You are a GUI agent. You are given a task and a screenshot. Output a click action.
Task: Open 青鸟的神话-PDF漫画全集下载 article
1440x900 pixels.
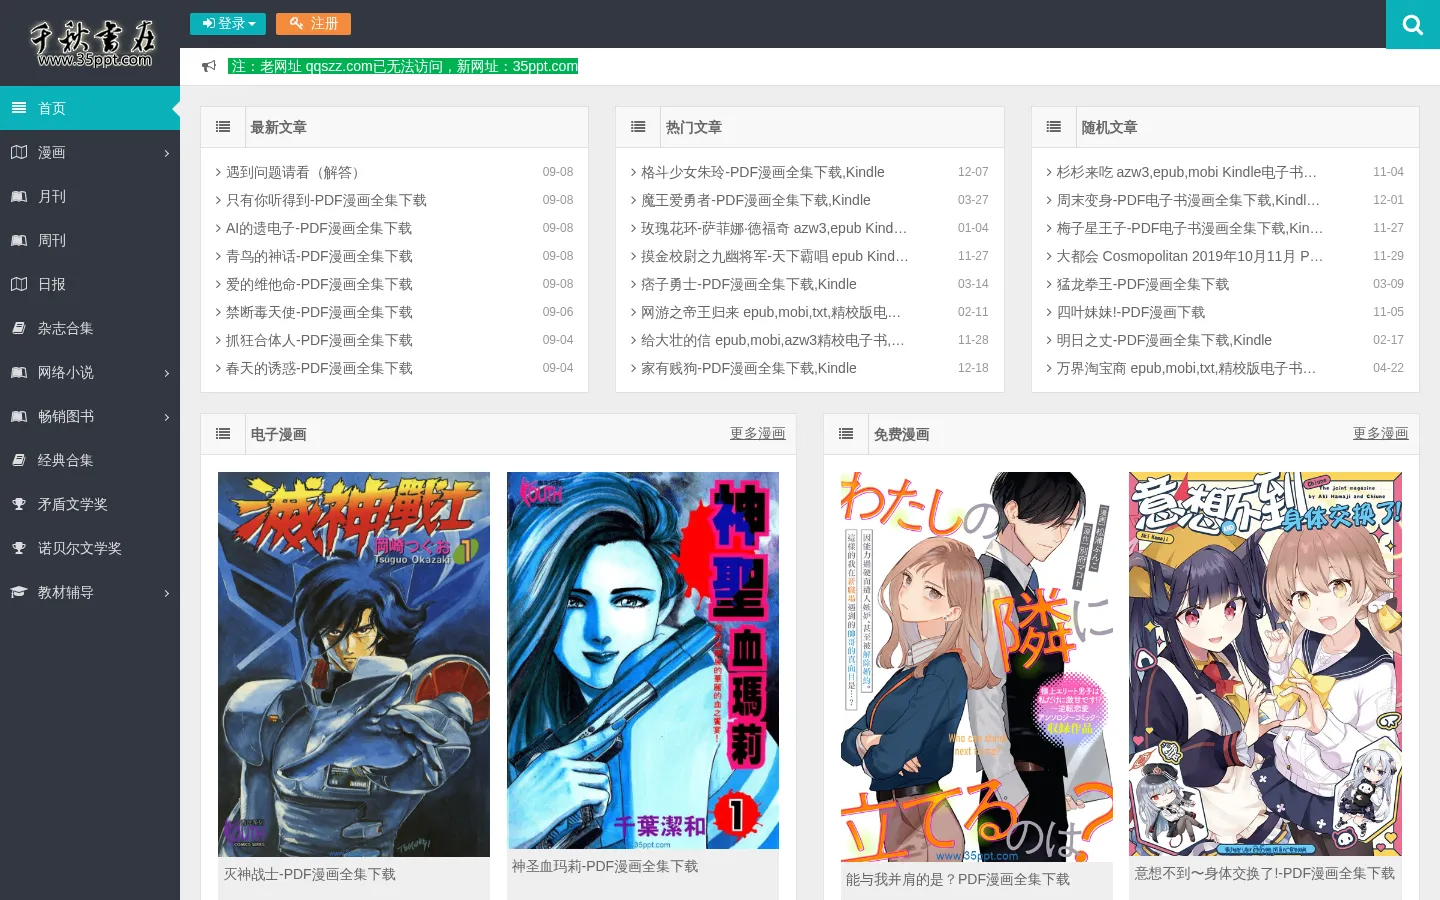tap(319, 256)
